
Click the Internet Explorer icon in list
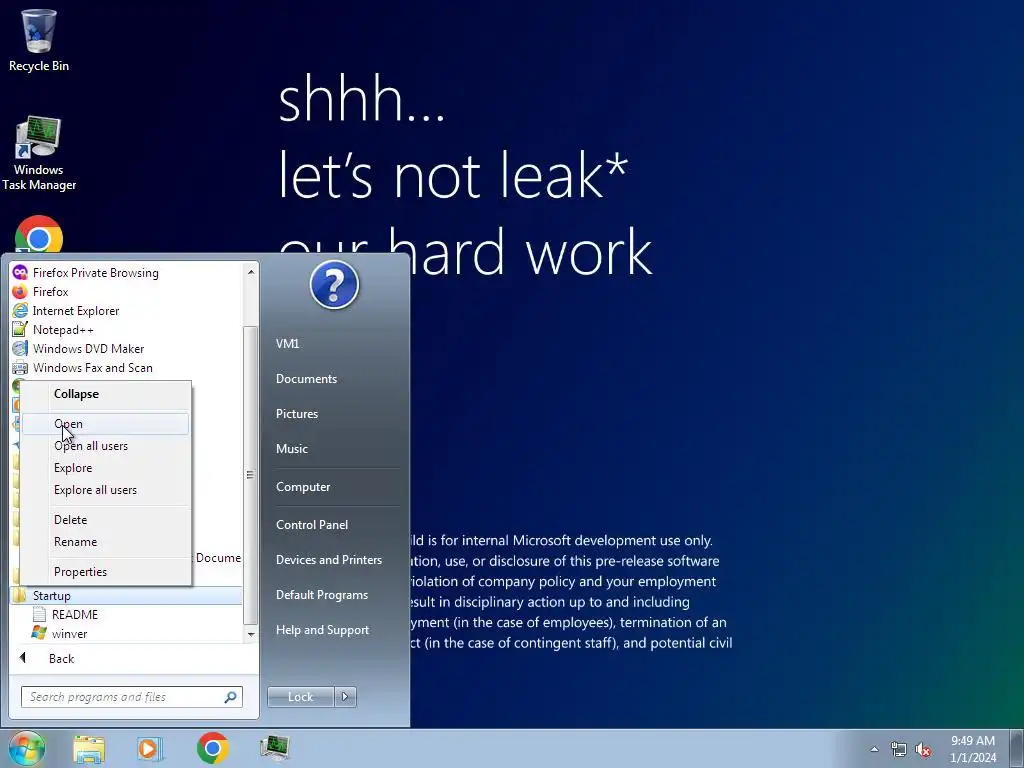click(20, 310)
